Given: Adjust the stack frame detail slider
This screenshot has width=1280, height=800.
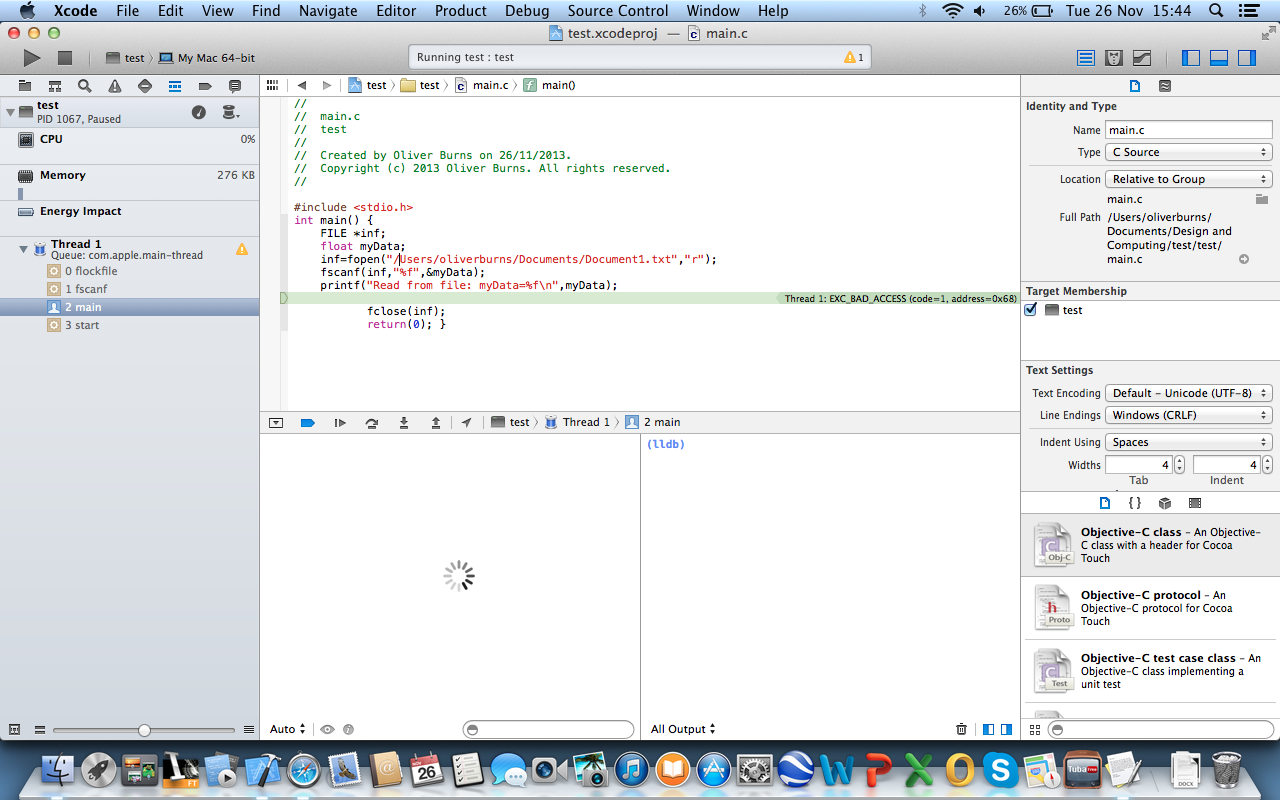Looking at the screenshot, I should (144, 730).
